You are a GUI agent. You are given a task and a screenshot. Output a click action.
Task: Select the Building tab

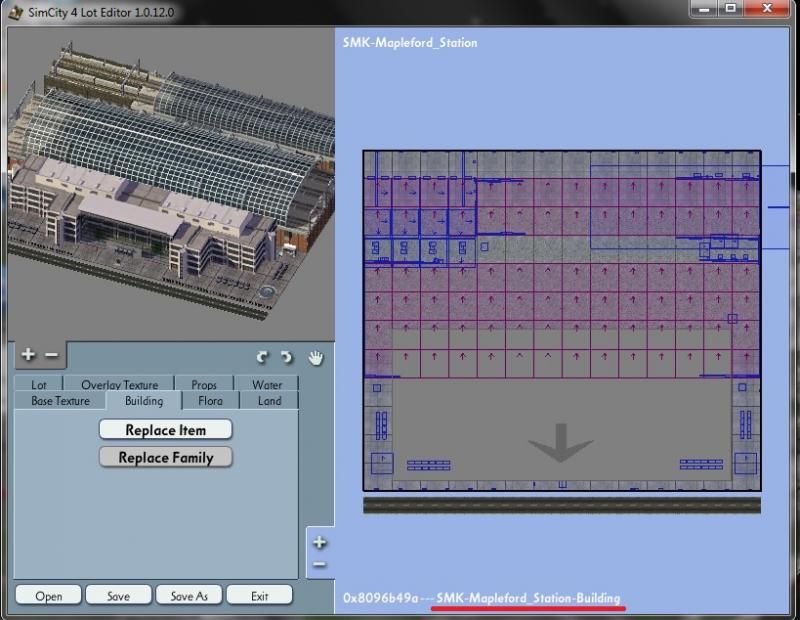click(x=144, y=401)
